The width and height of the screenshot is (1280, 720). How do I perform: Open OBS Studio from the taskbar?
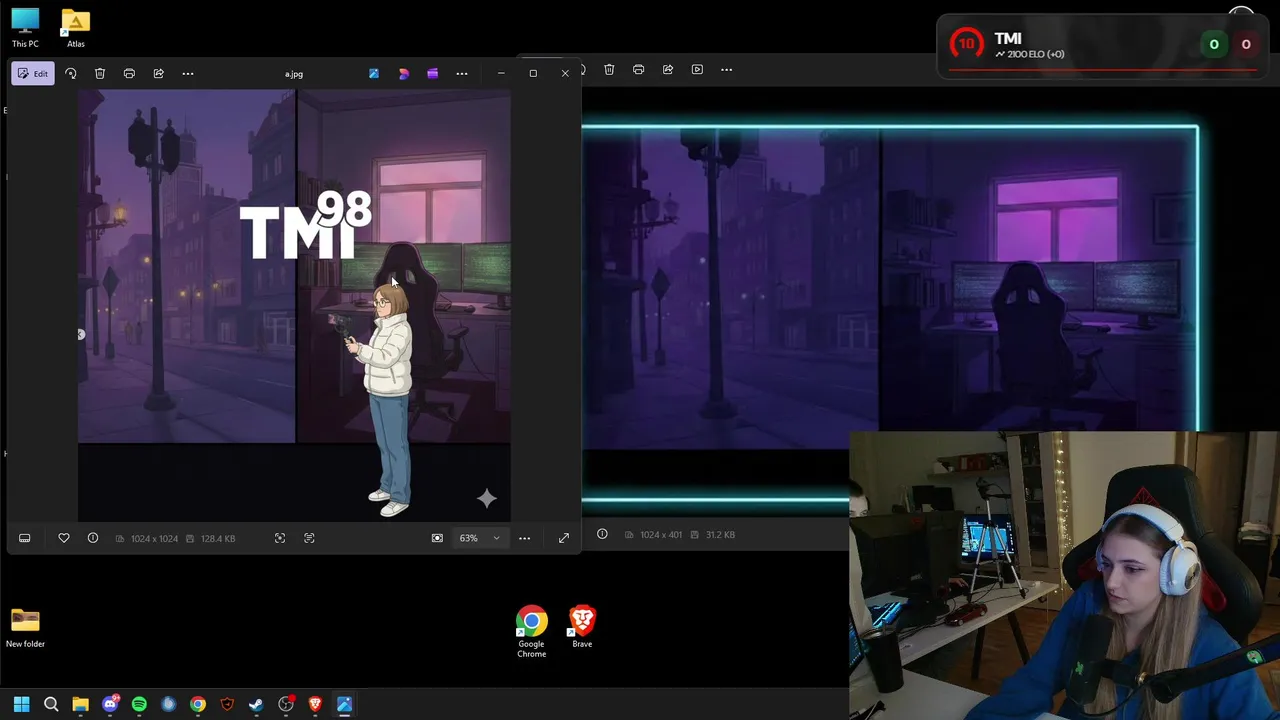(286, 704)
